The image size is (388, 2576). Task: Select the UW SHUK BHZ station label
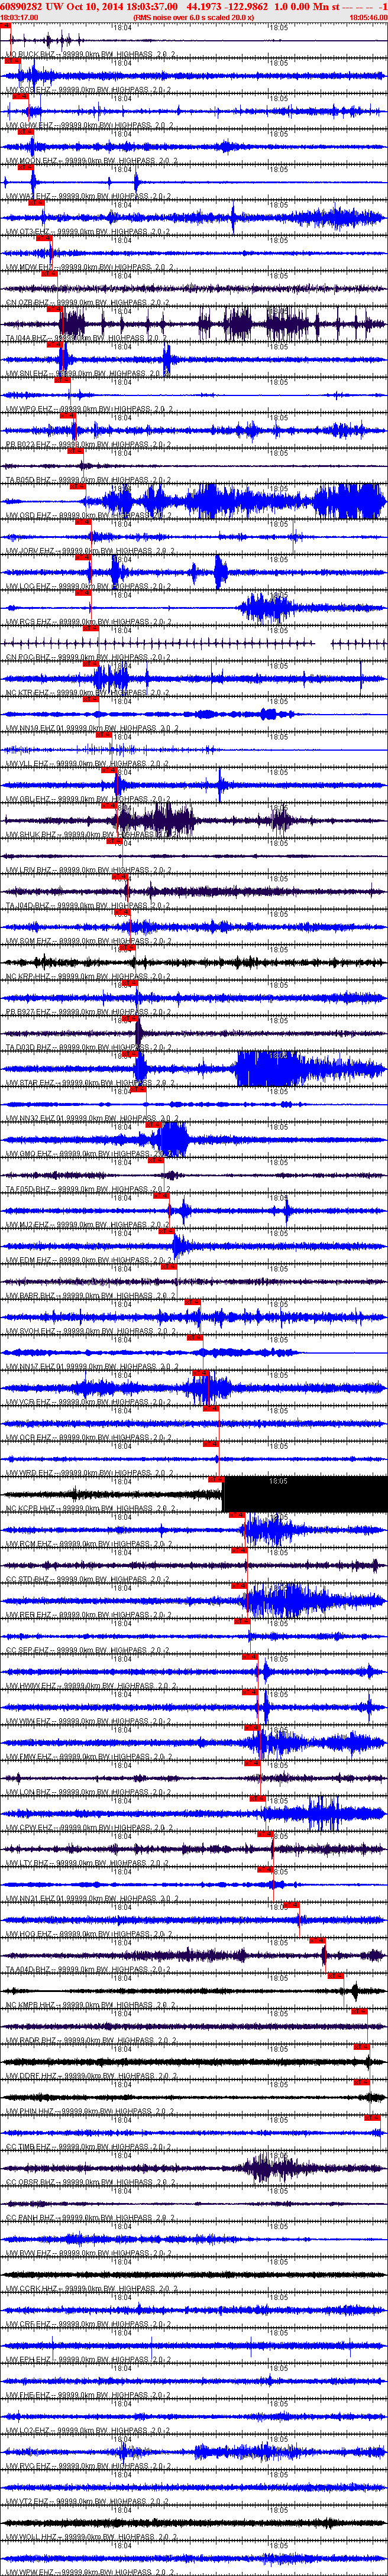click(x=29, y=835)
